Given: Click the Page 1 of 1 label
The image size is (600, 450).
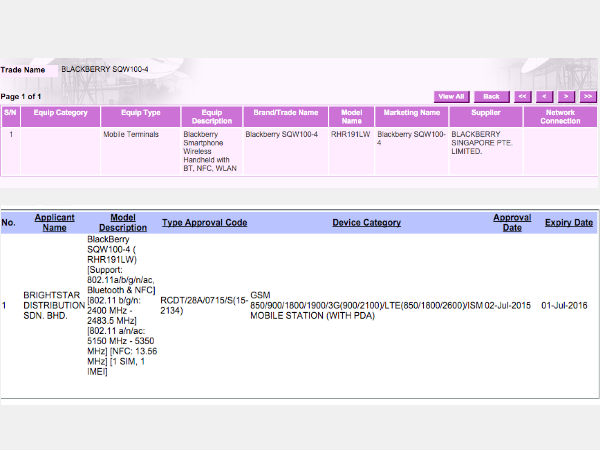Looking at the screenshot, I should (21, 96).
